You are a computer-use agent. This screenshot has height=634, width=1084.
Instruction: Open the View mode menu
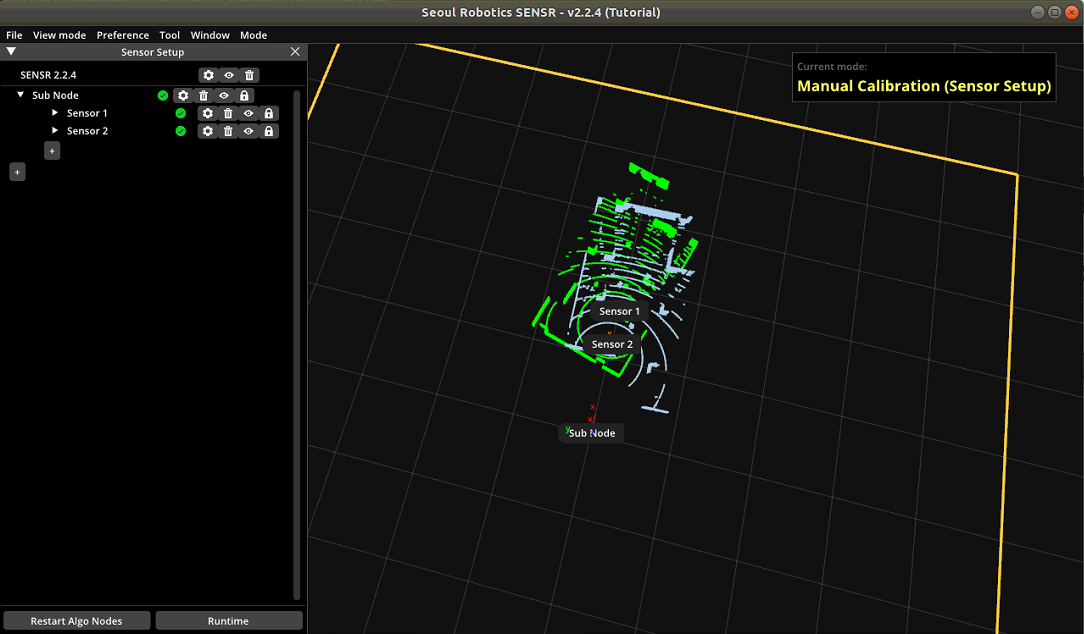coord(59,35)
